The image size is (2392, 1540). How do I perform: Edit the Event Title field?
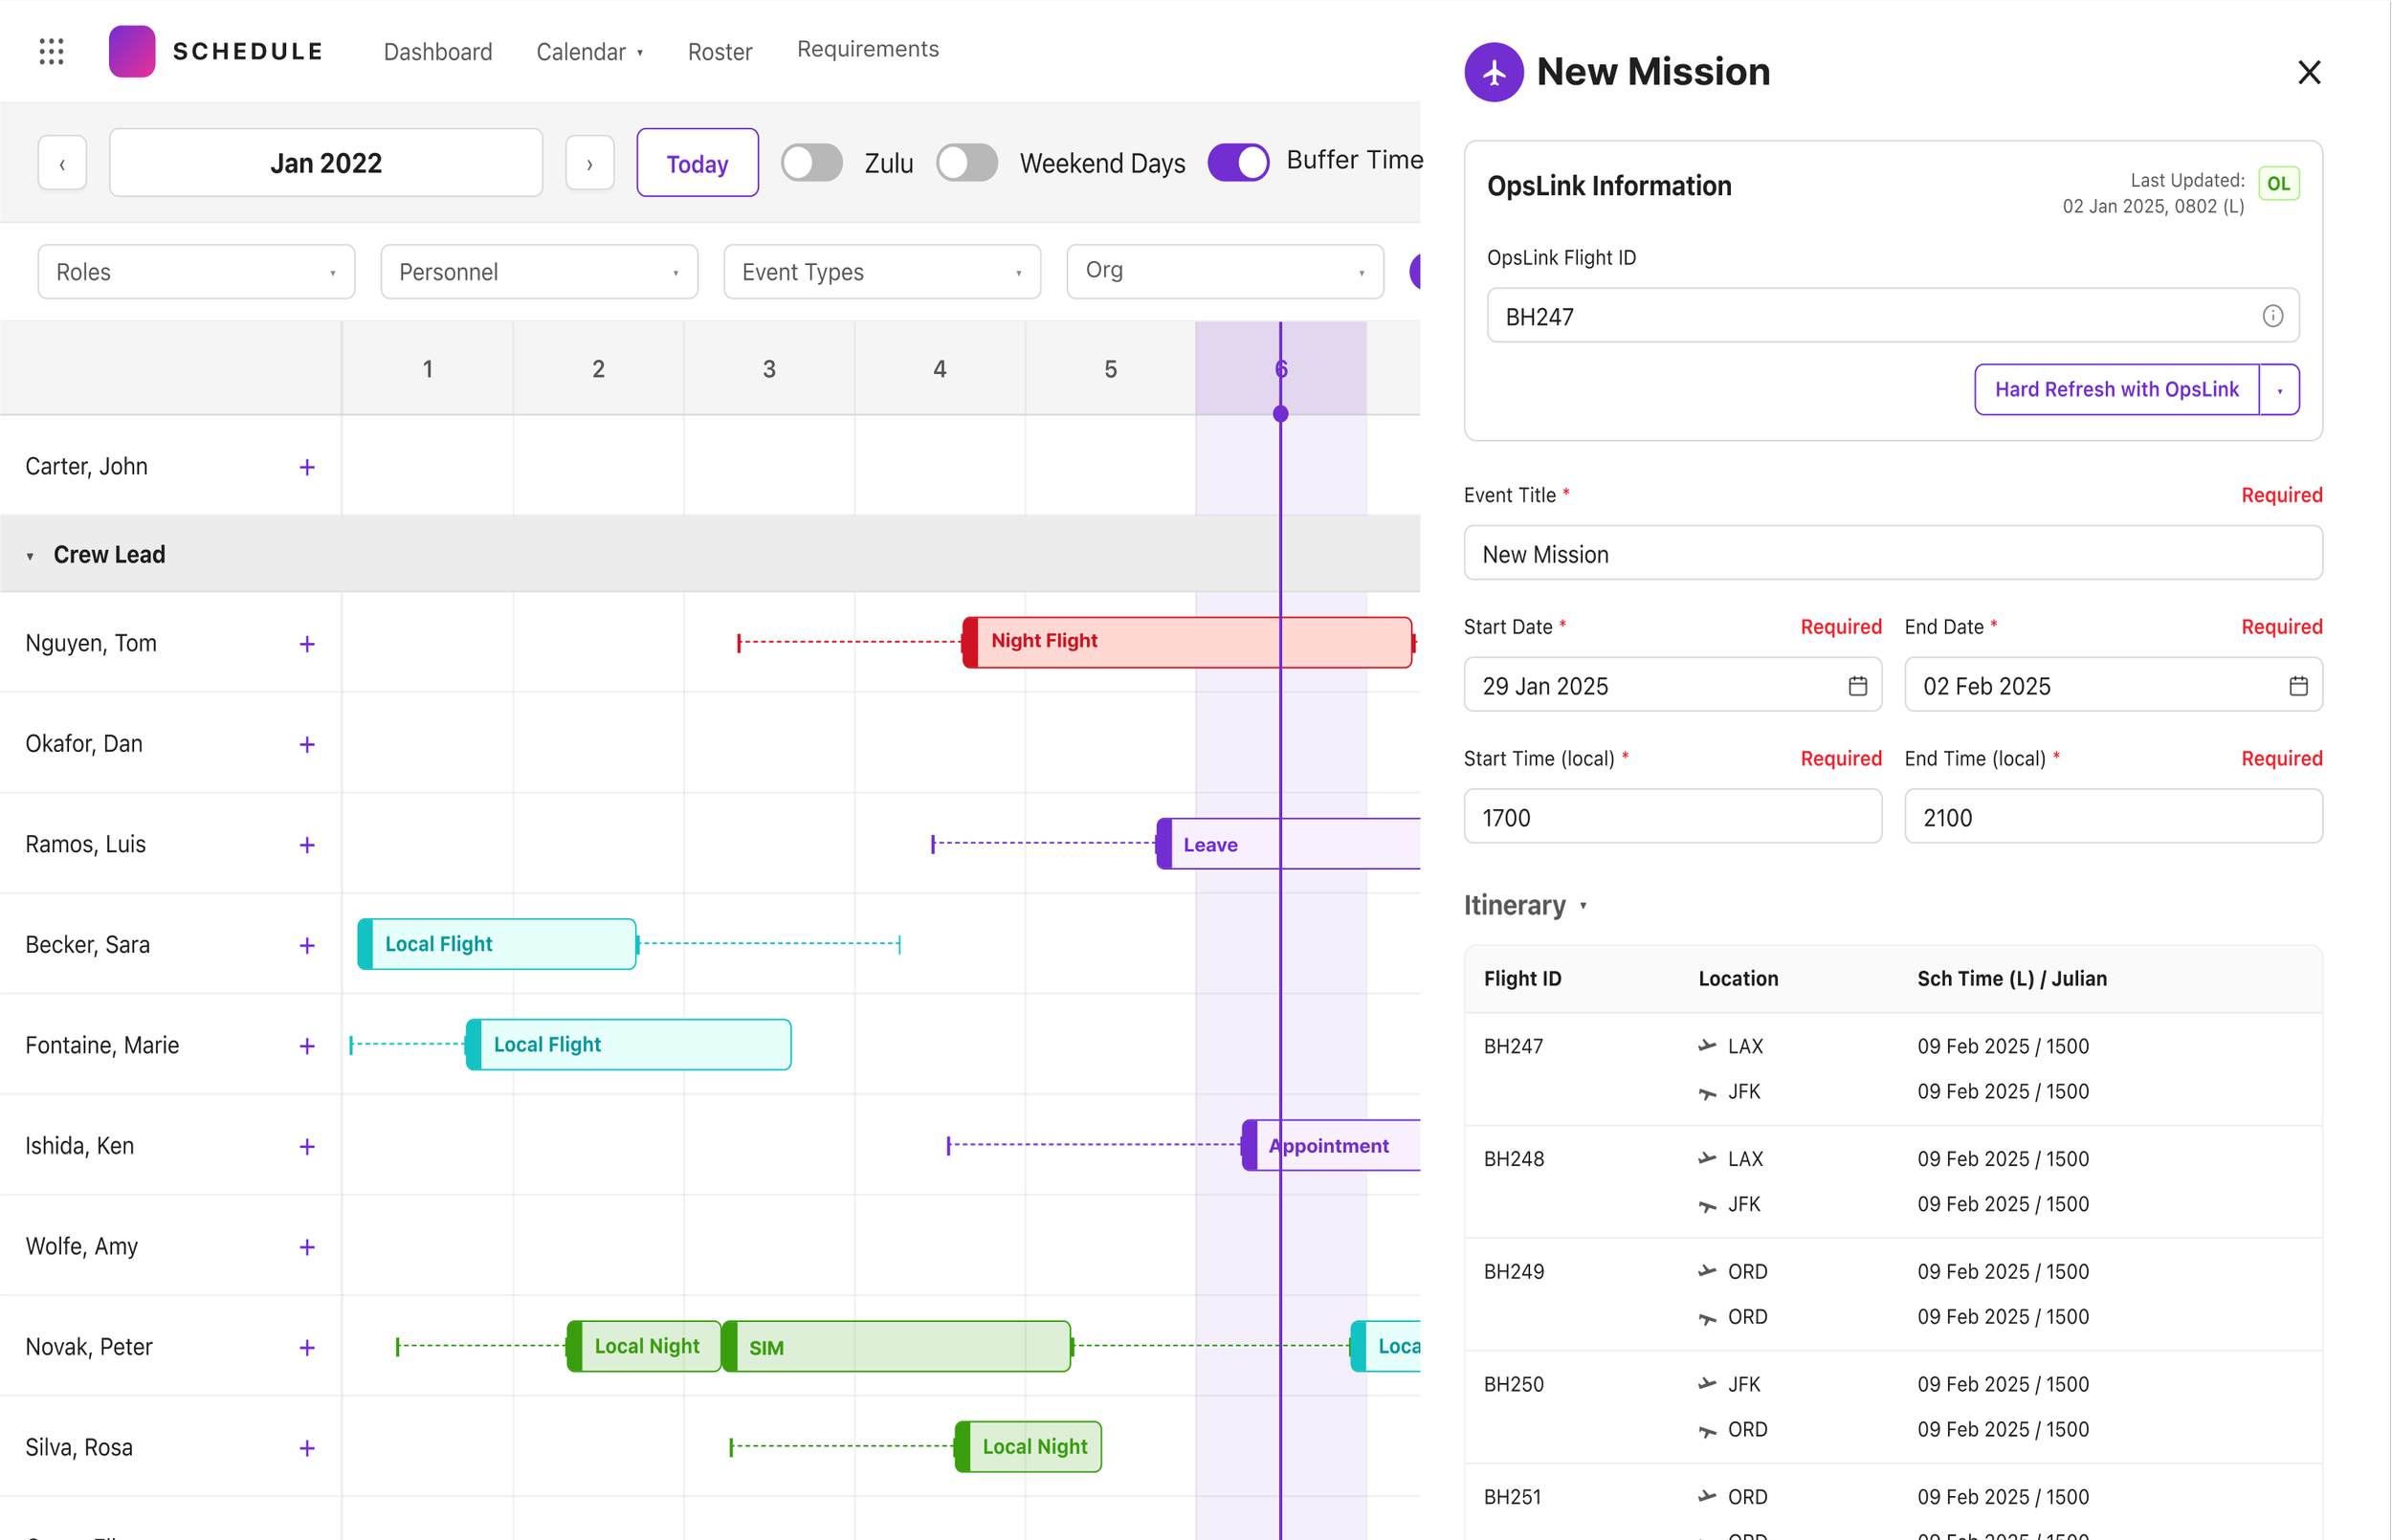(1892, 554)
